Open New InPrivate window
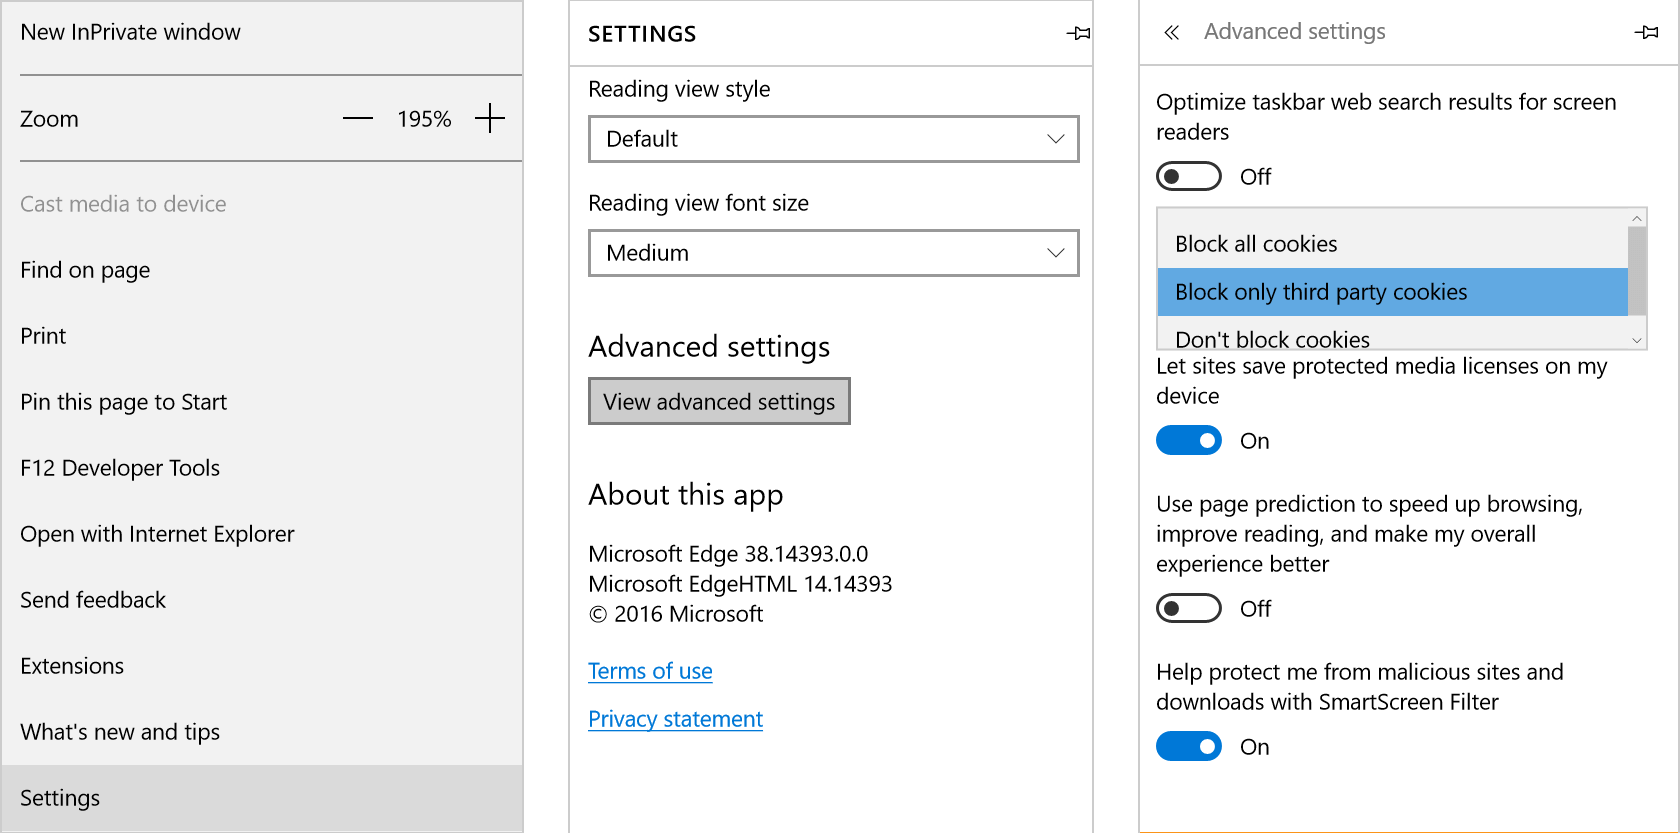Screen dimensions: 1680x833 (262, 33)
